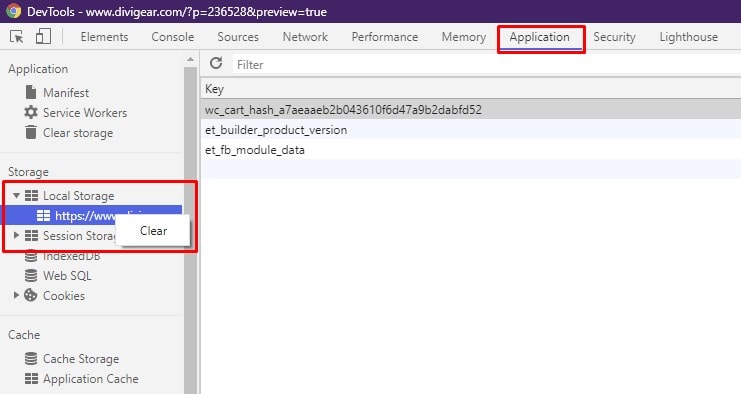
Task: Select the https://www local storage origin
Action: pos(91,215)
